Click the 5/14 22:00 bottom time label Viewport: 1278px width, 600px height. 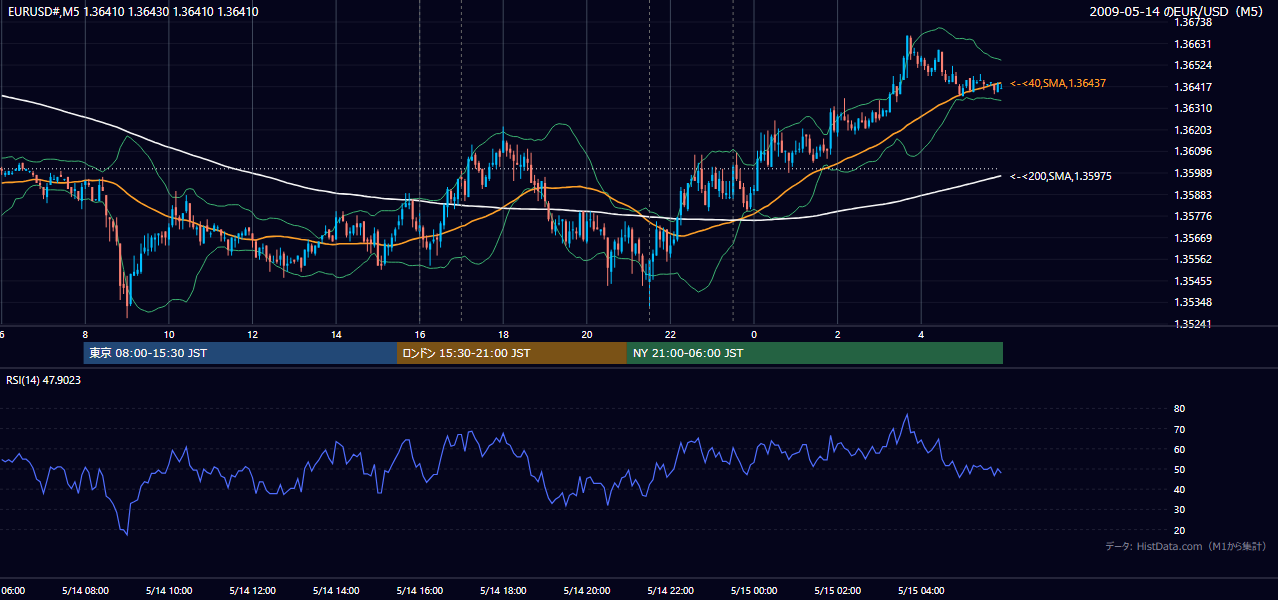[x=670, y=591]
